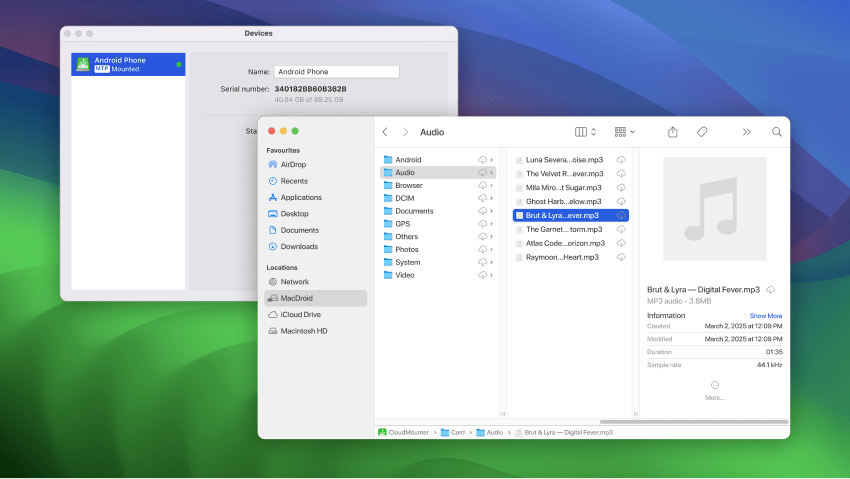
Task: Click Show More in Information section
Action: coord(765,315)
